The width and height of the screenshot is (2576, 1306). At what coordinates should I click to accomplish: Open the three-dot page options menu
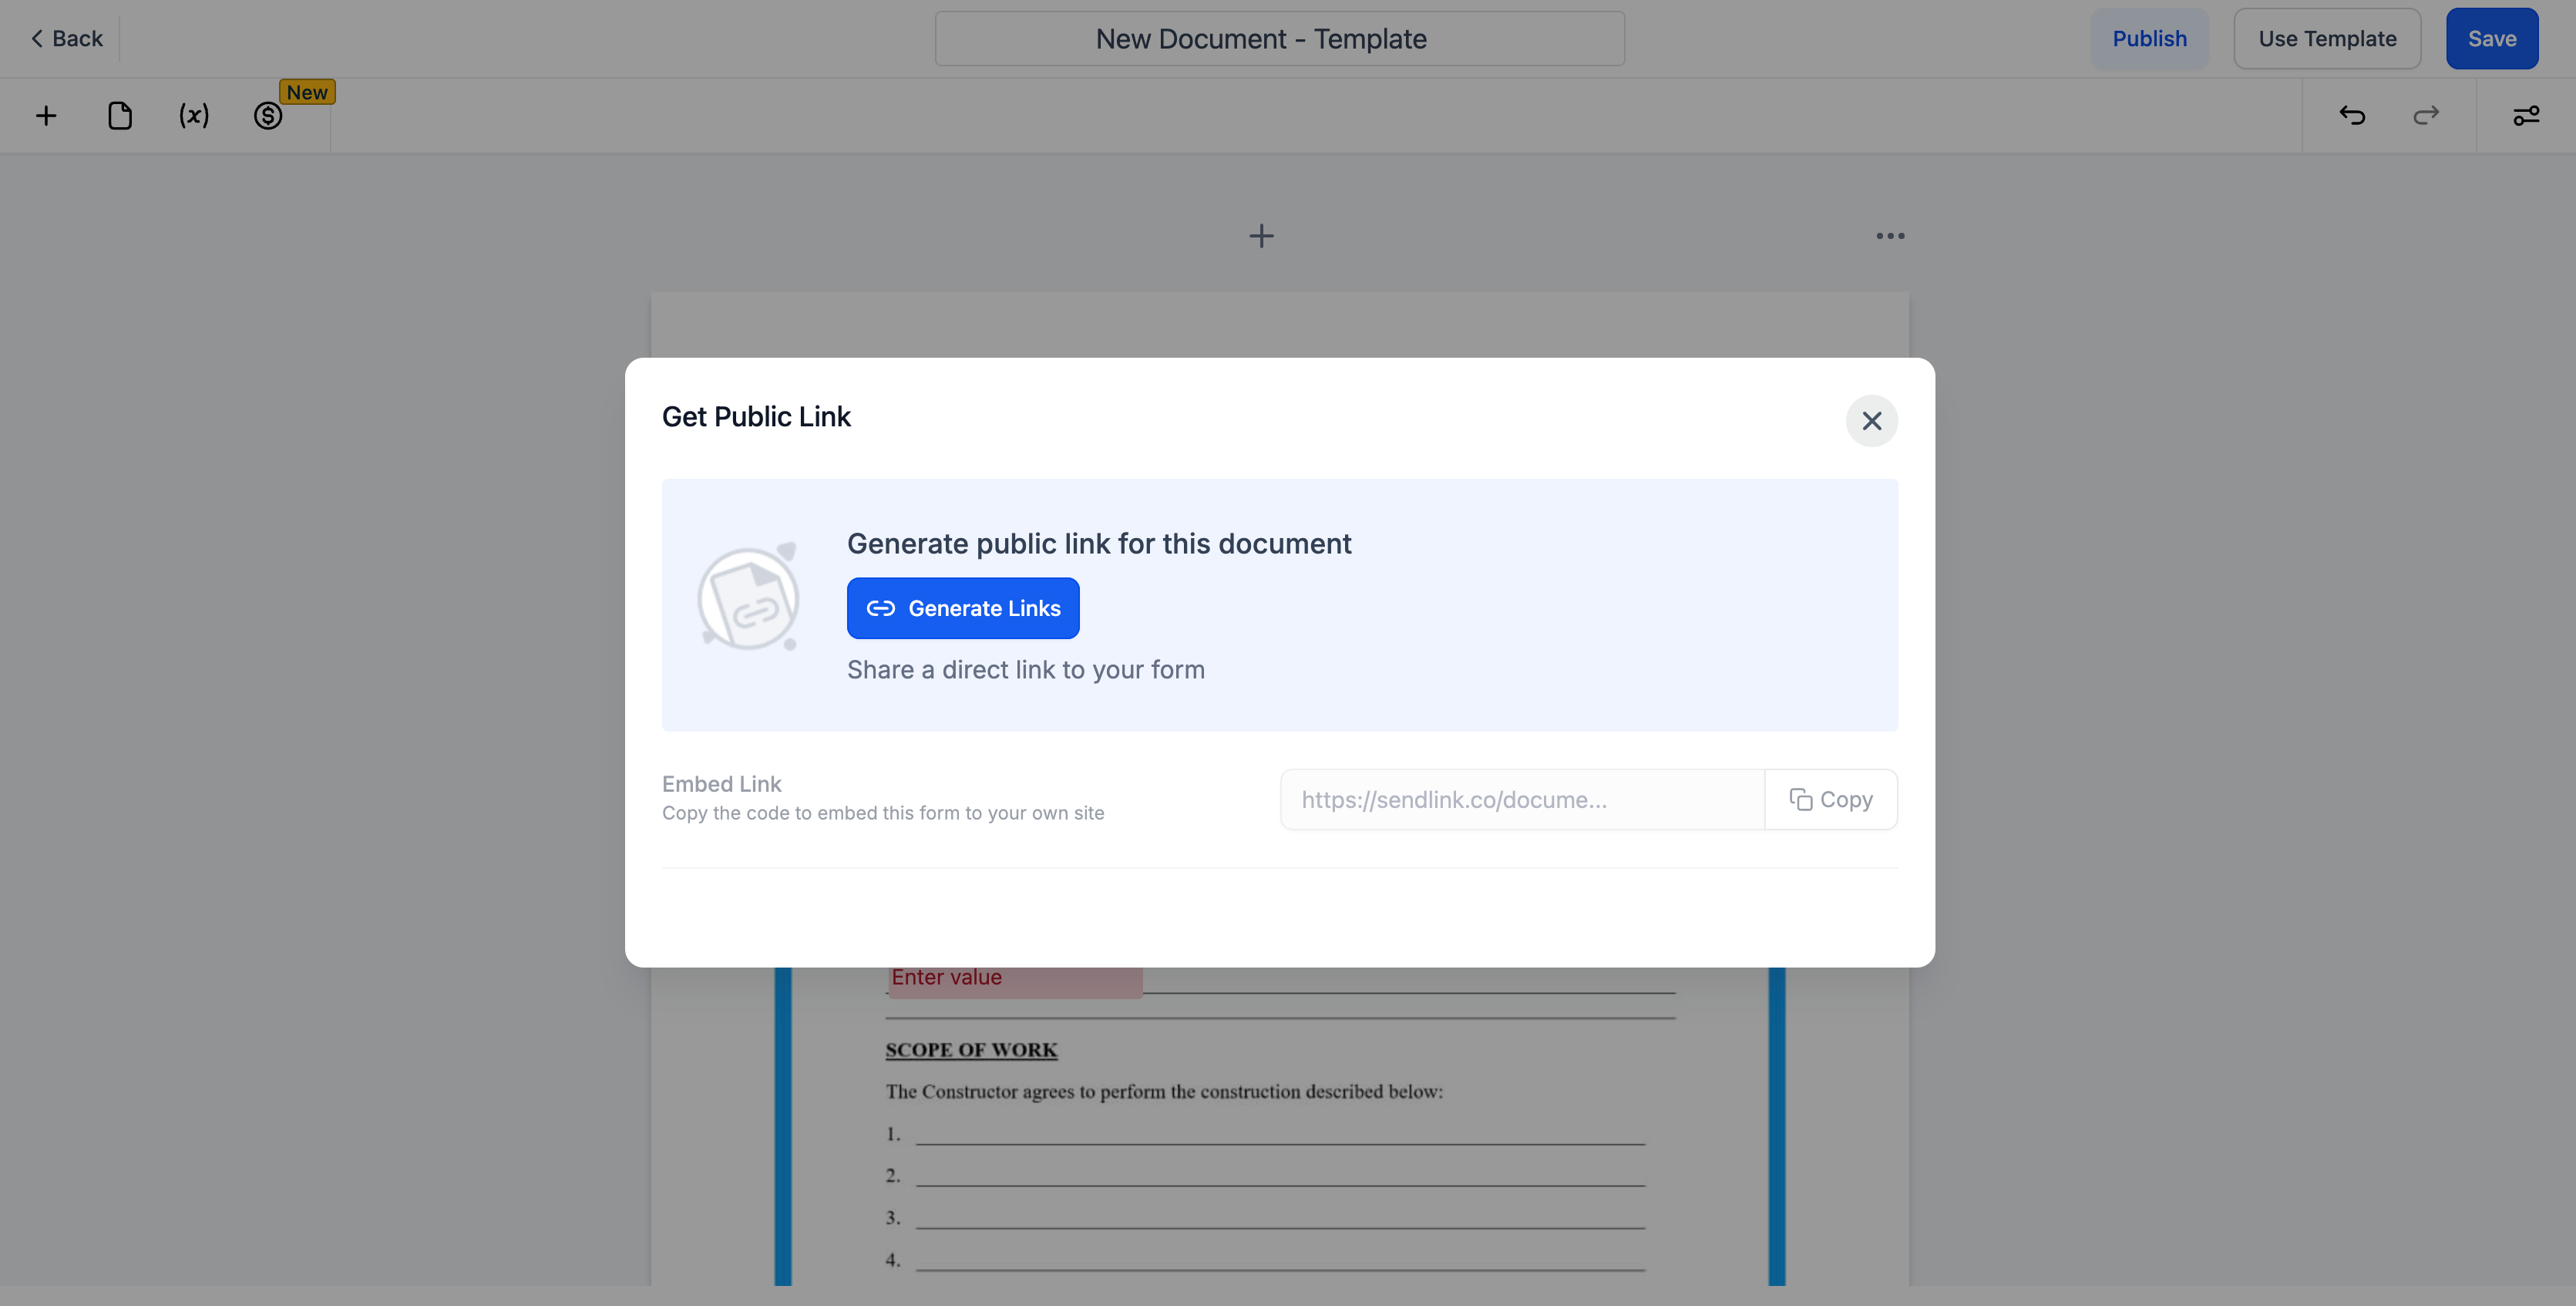pos(1890,236)
